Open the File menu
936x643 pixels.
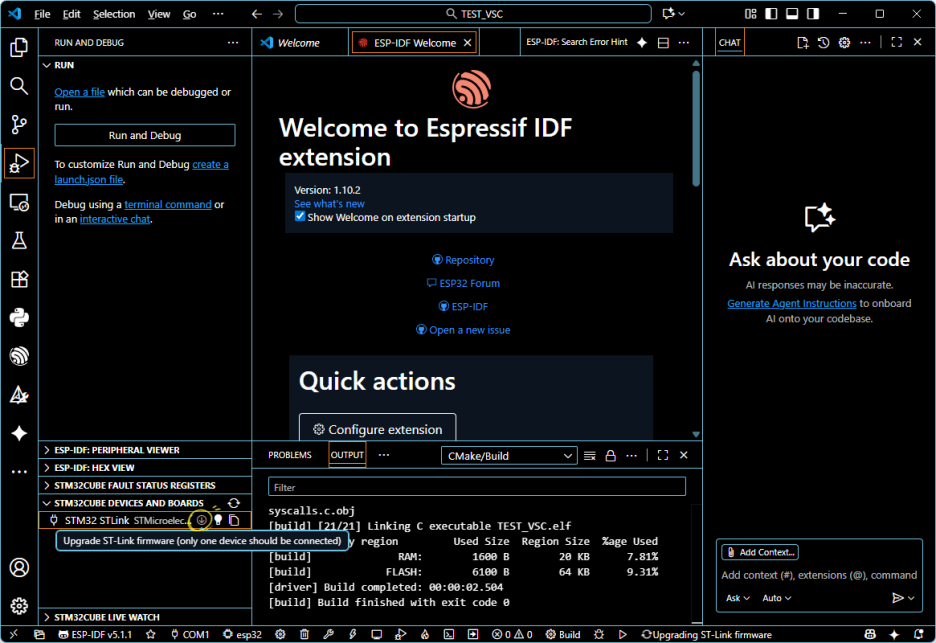tap(42, 14)
